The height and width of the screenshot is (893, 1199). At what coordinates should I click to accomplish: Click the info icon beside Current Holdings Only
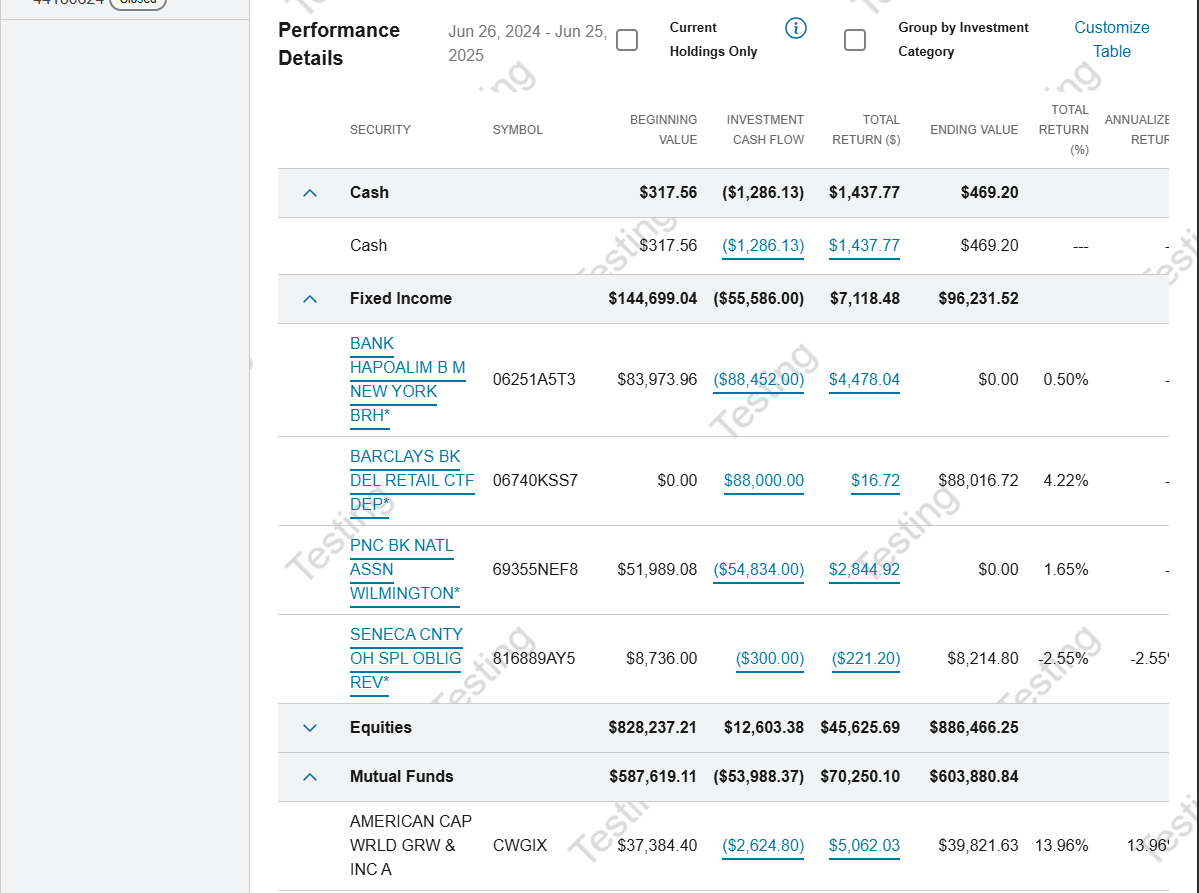[x=796, y=28]
